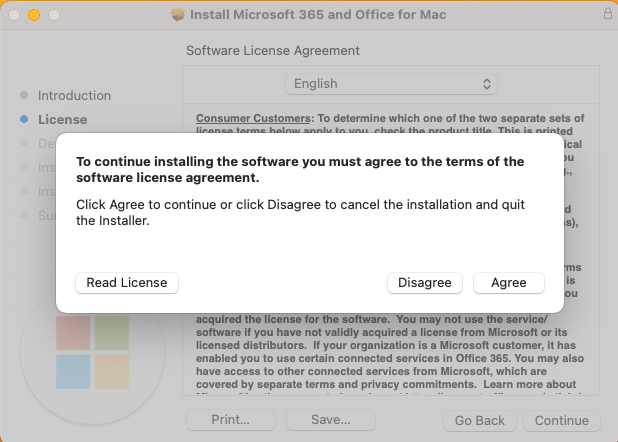This screenshot has width=618, height=442.
Task: Click the Disagree button
Action: [x=424, y=283]
